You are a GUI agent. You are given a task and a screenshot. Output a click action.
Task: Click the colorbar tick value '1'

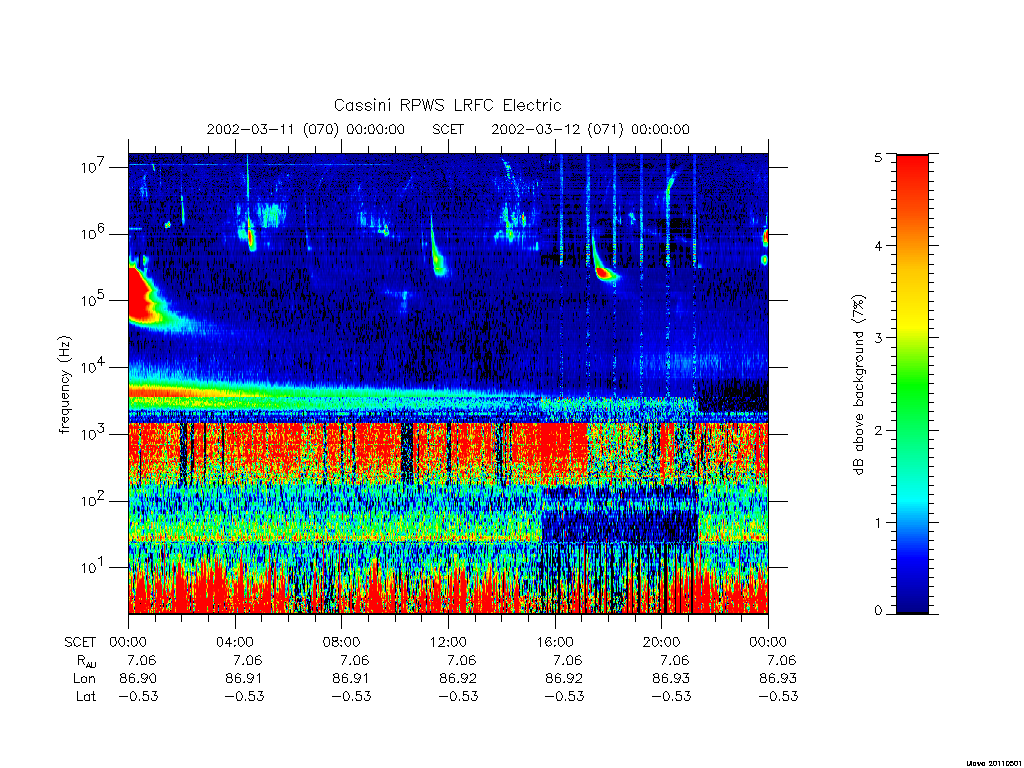tap(878, 522)
